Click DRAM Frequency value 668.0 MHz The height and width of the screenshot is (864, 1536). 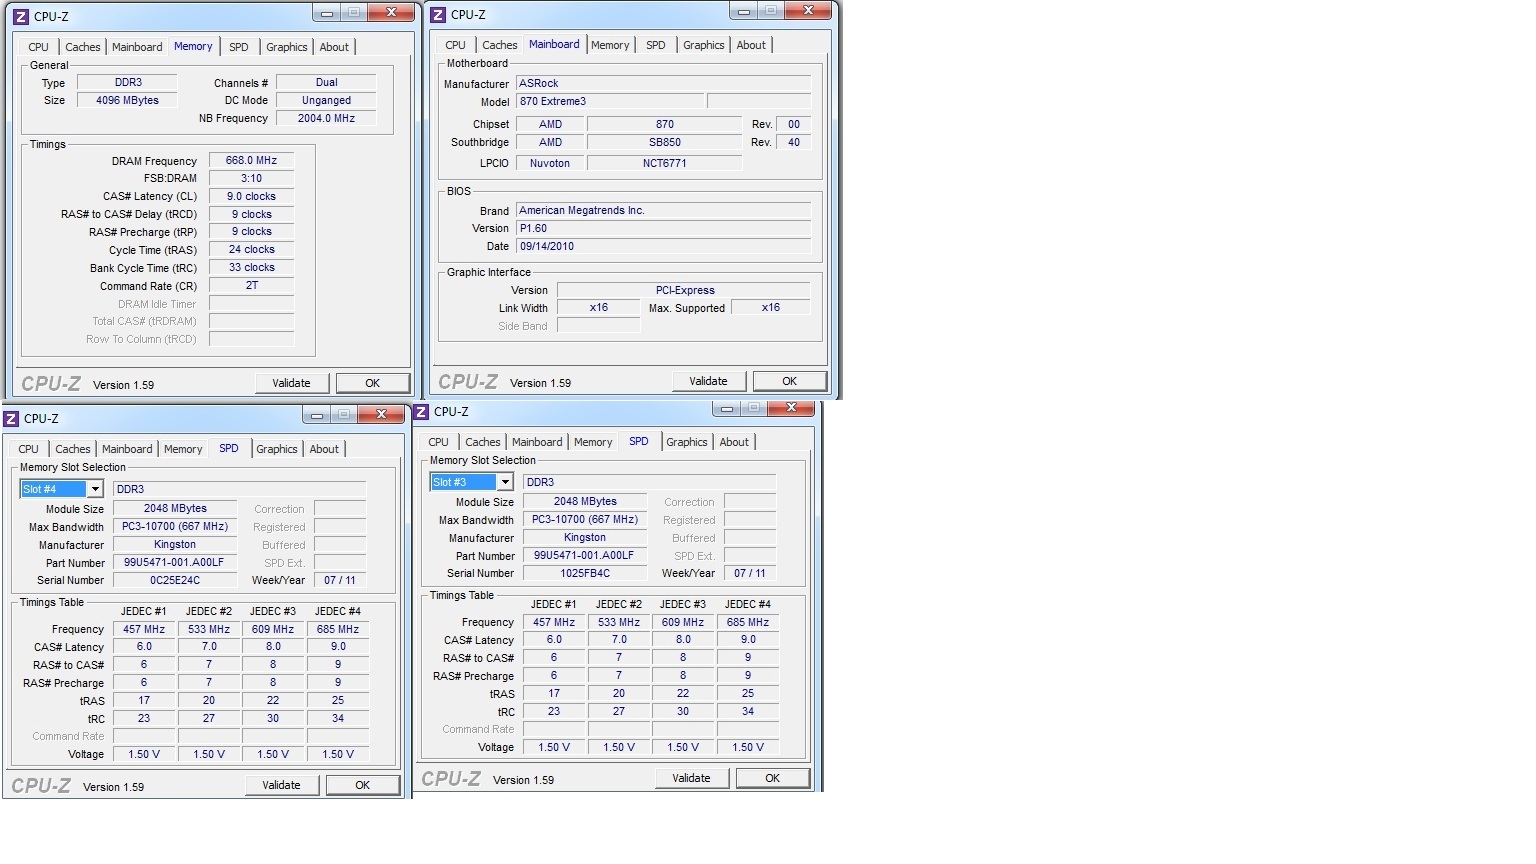pos(251,160)
